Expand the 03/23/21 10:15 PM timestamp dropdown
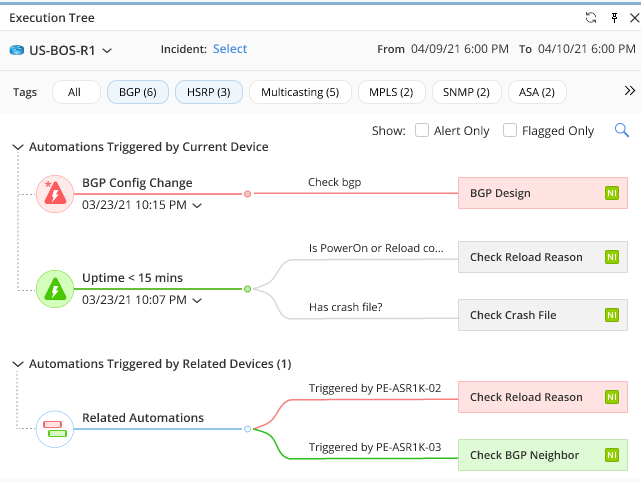Image resolution: width=641 pixels, height=483 pixels. pyautogui.click(x=197, y=206)
